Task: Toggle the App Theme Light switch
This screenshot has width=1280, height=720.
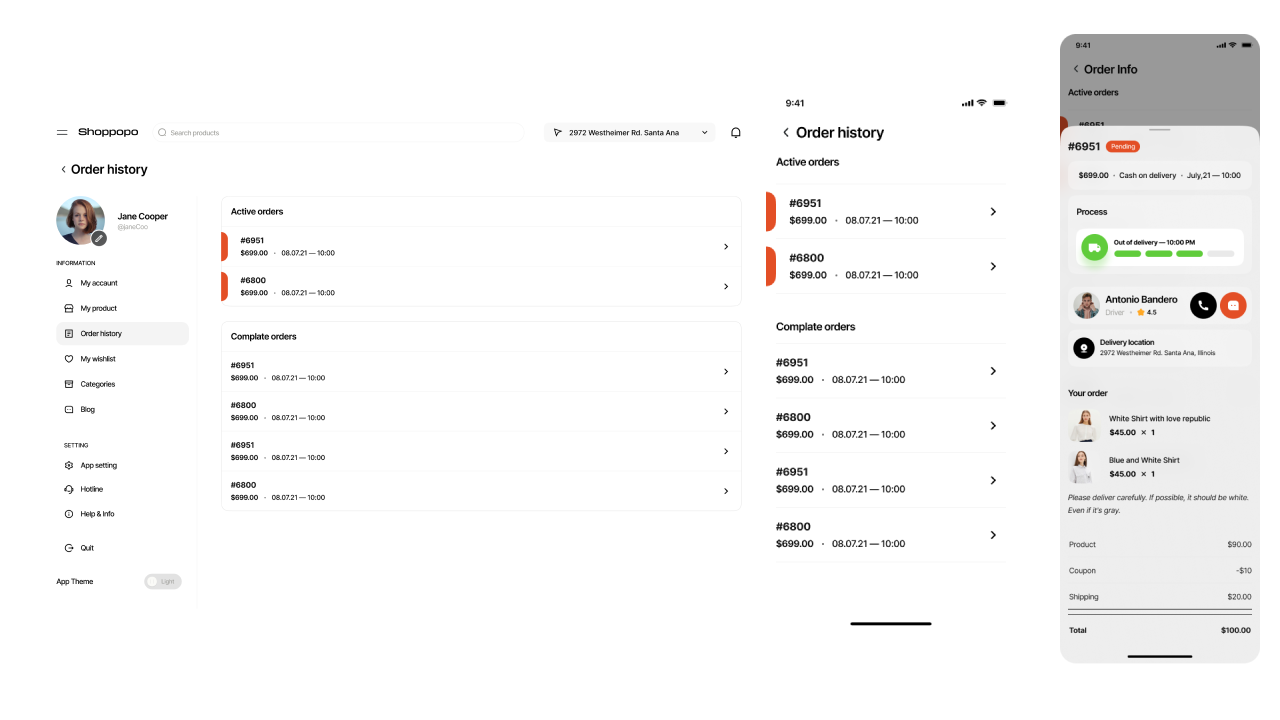Action: click(163, 581)
